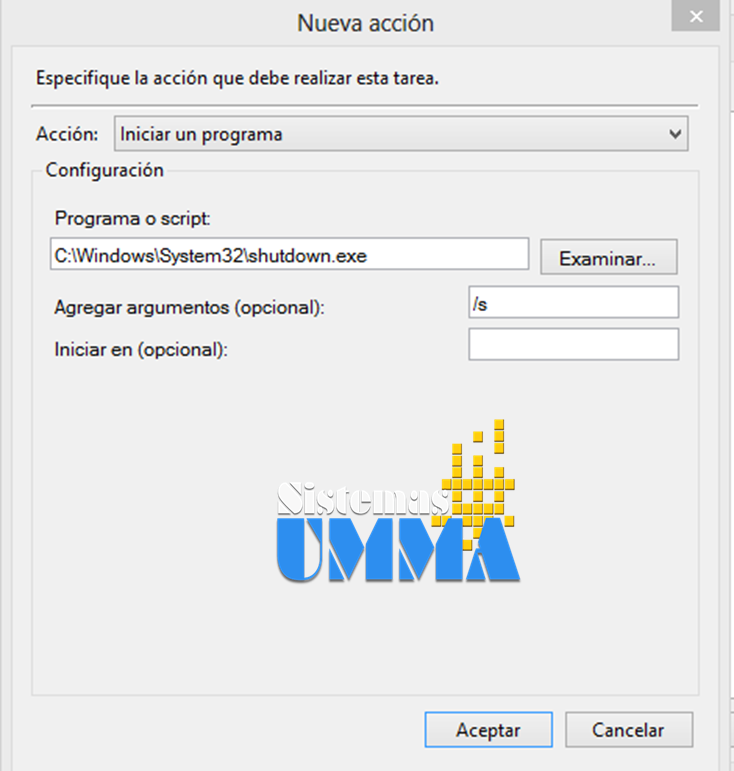Focus the Programa o script path field

point(288,255)
